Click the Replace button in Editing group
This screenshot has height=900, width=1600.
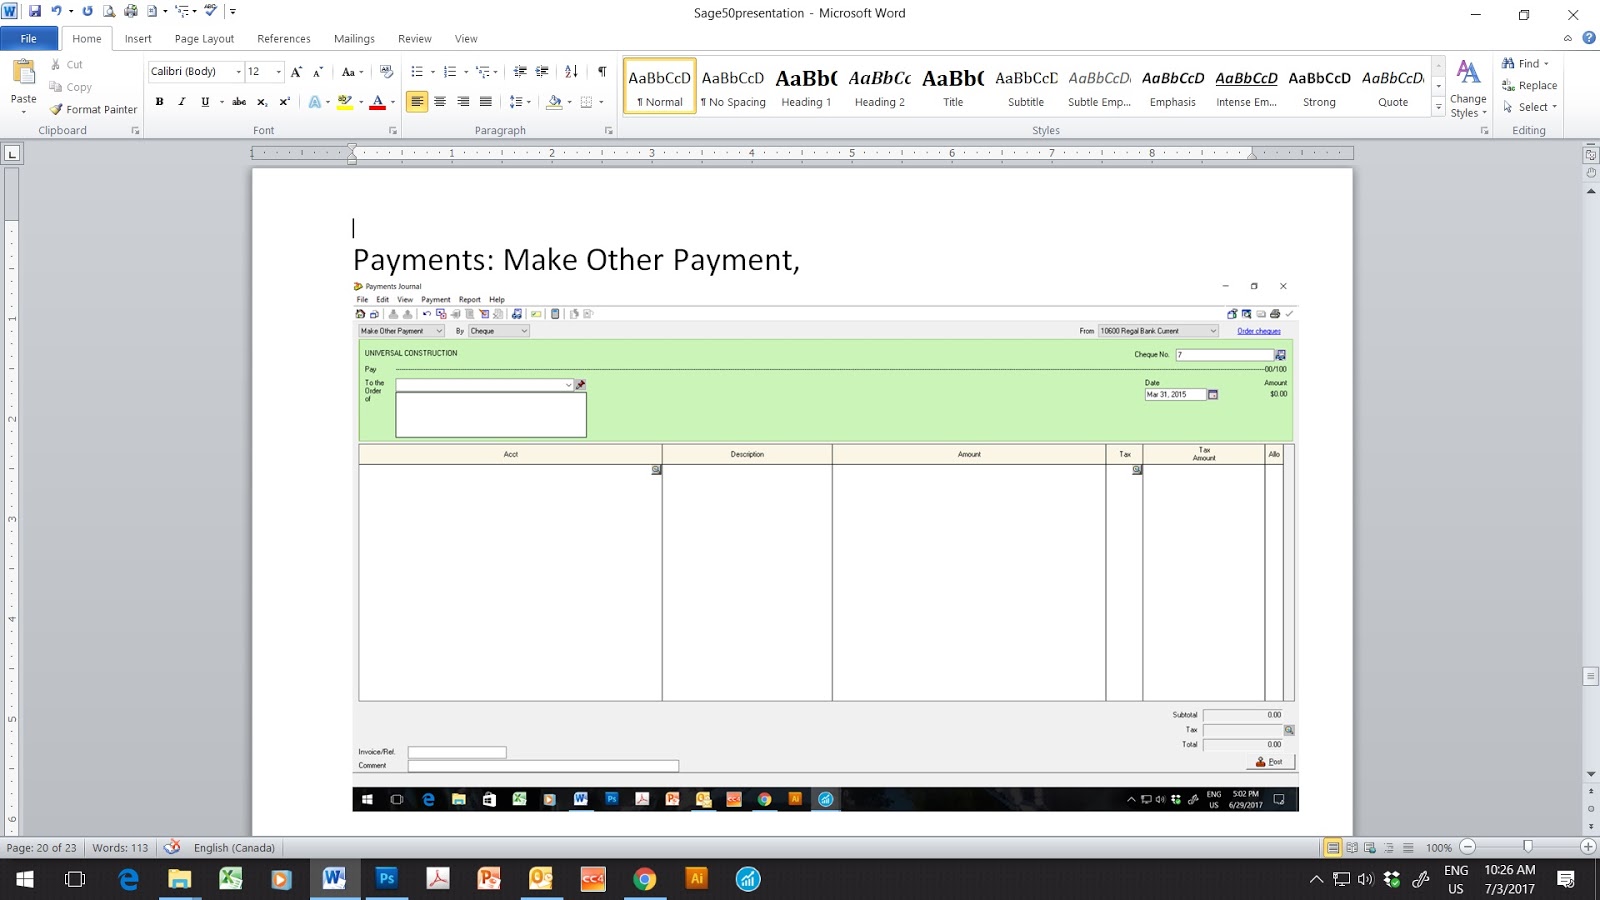(x=1529, y=86)
